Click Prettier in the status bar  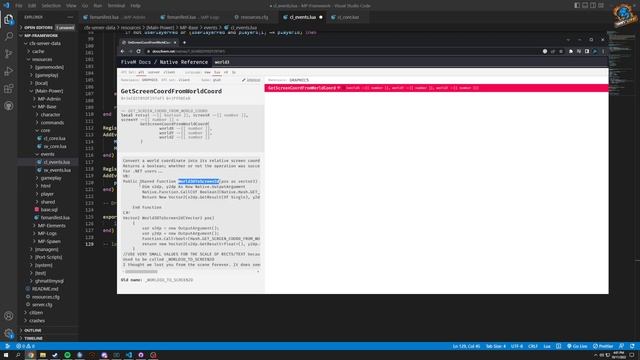click(x=603, y=346)
